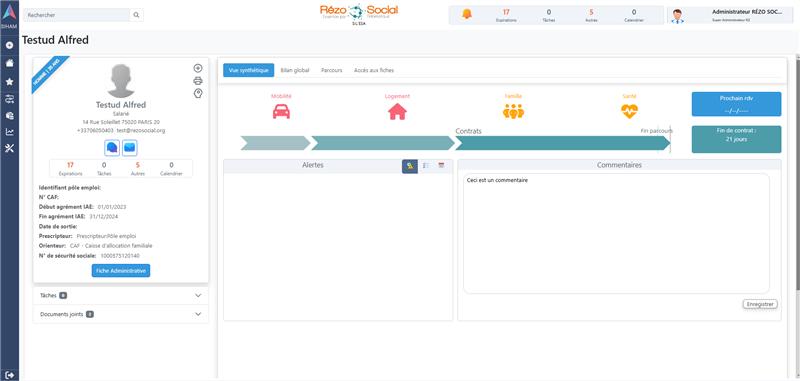The height and width of the screenshot is (381, 800).
Task: Click the Santé heart icon
Action: point(629,111)
